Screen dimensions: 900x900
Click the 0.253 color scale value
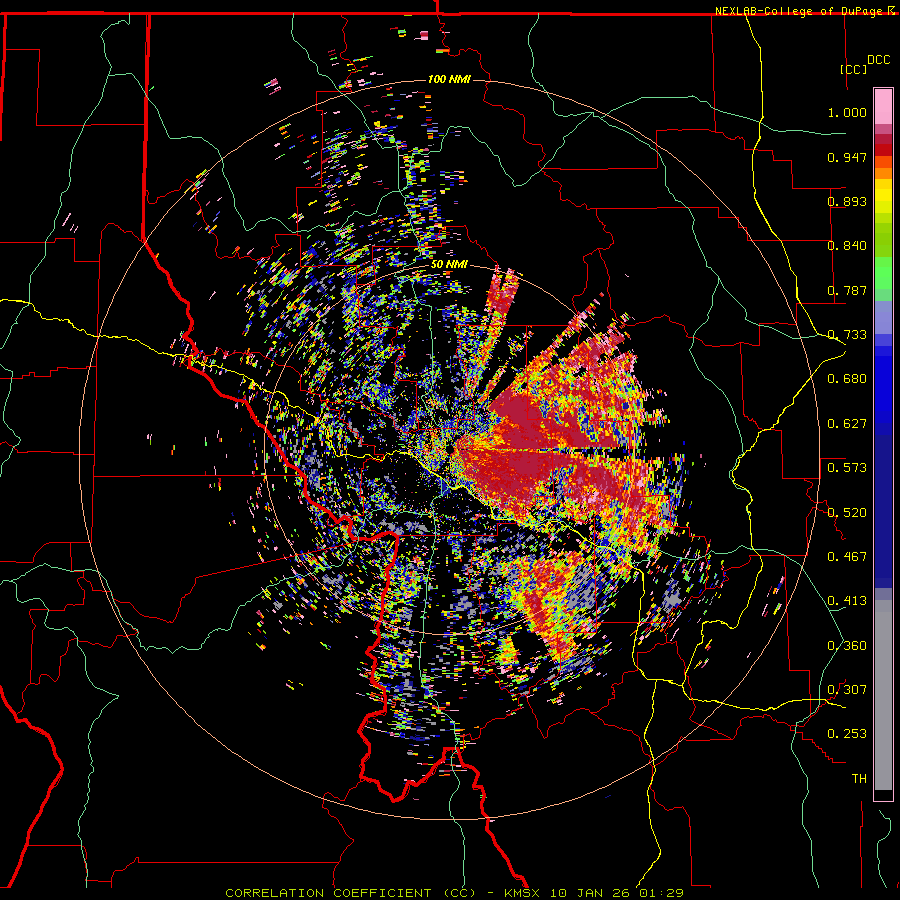(847, 734)
